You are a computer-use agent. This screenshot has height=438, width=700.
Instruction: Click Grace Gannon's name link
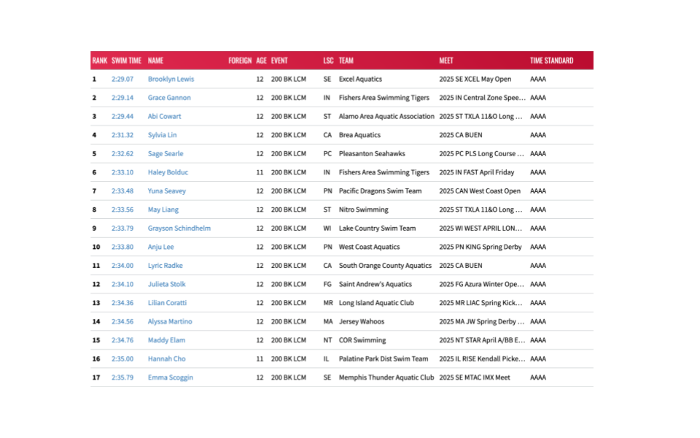point(169,98)
